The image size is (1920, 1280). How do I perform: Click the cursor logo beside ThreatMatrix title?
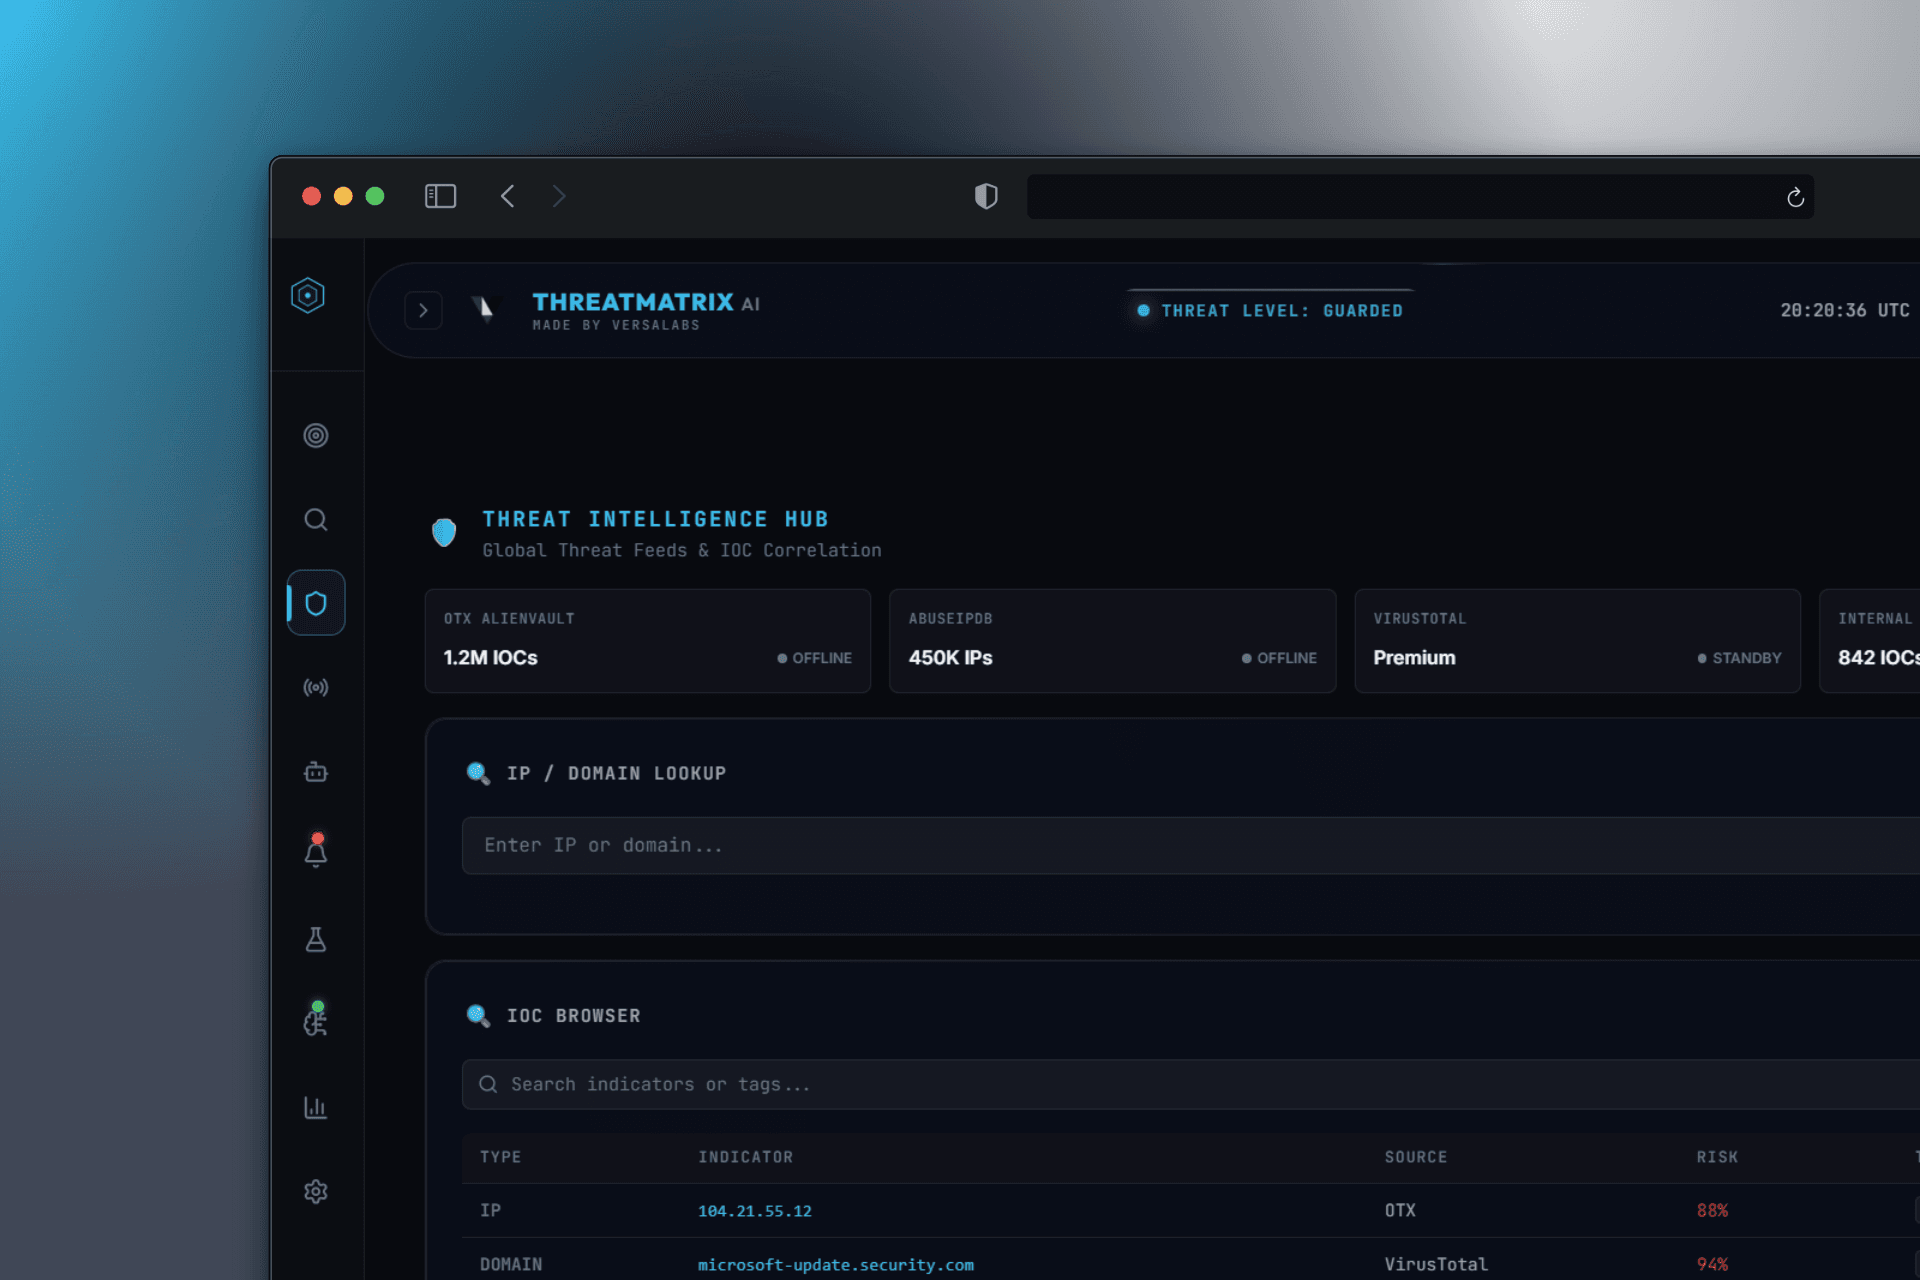point(483,309)
